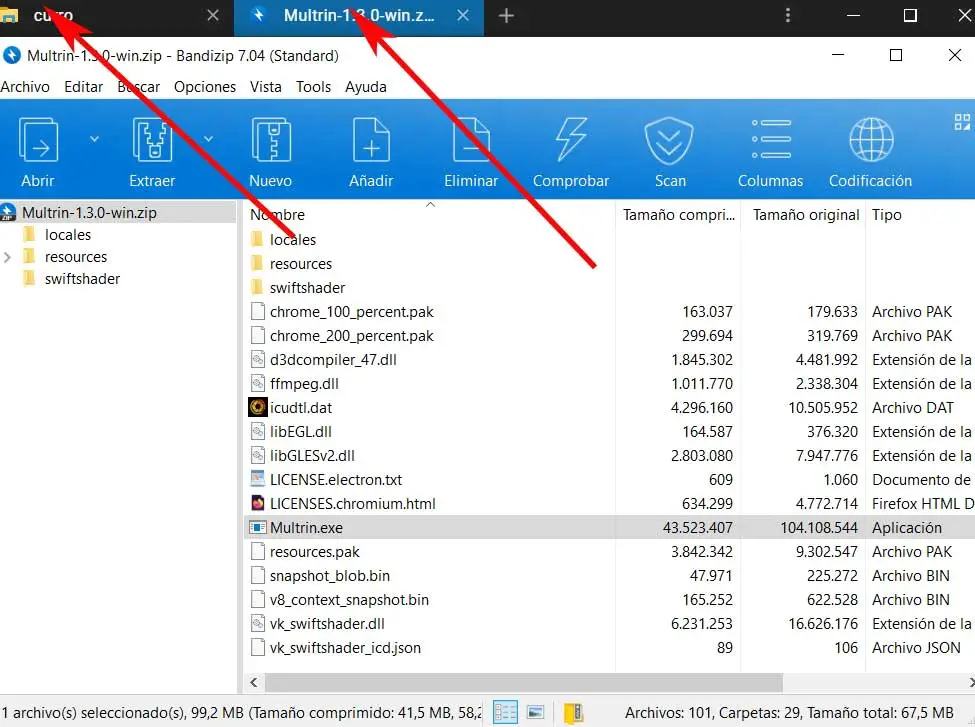This screenshot has width=975, height=727.
Task: Select libGLESv2.dll file
Action: (x=312, y=456)
